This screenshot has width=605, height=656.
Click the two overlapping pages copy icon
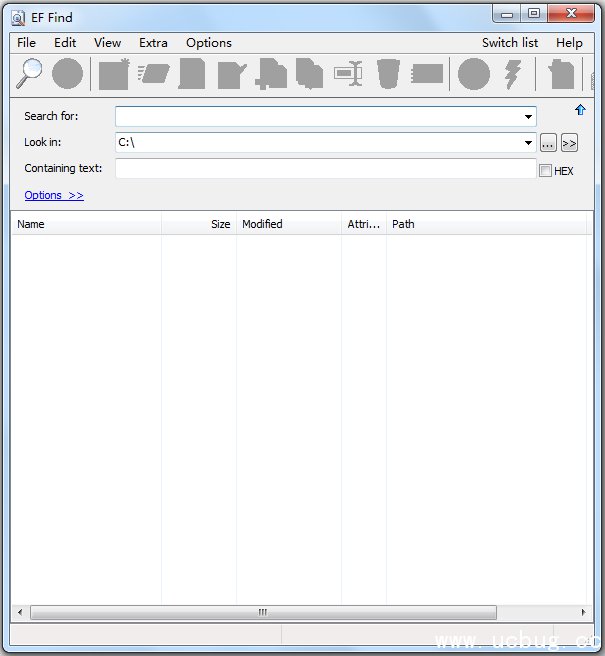[x=309, y=74]
